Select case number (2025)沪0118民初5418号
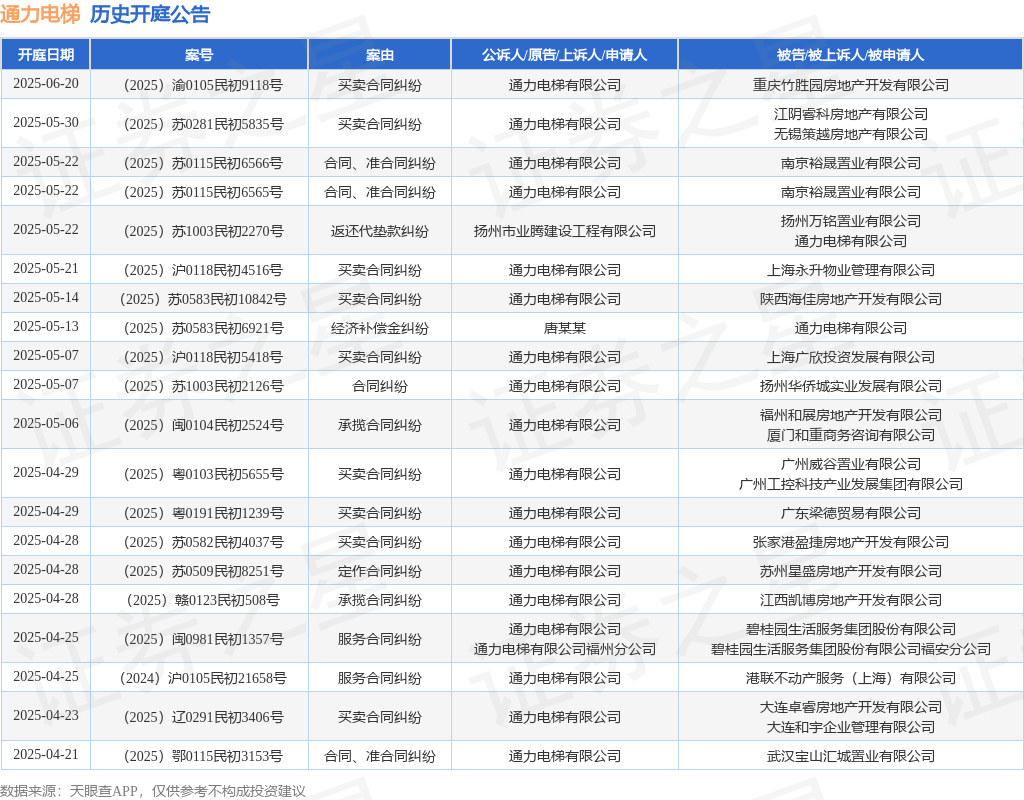Screen dimensions: 1024x800 tap(203, 357)
